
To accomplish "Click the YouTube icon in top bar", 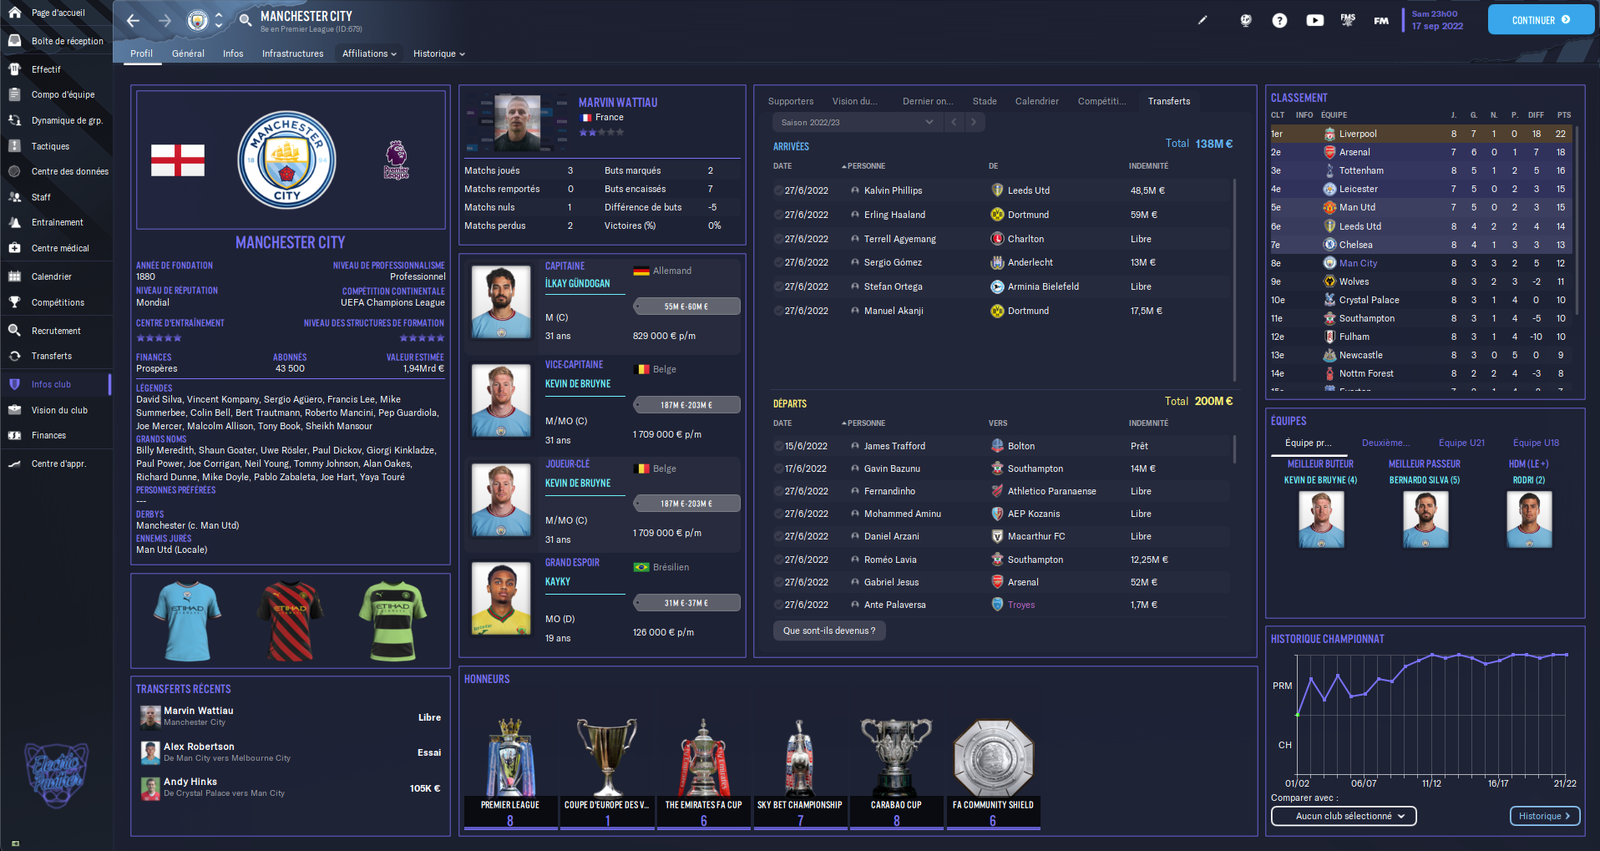I will (x=1314, y=20).
